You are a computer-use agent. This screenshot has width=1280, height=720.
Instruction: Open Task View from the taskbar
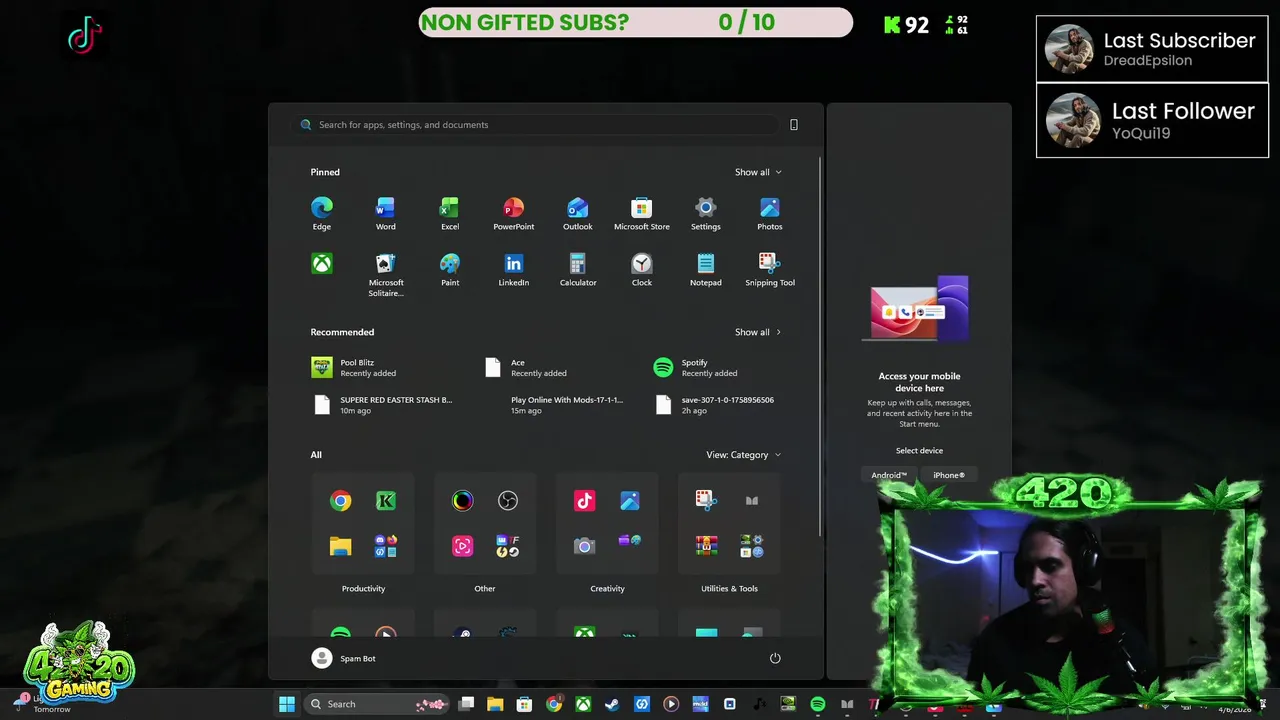(466, 704)
